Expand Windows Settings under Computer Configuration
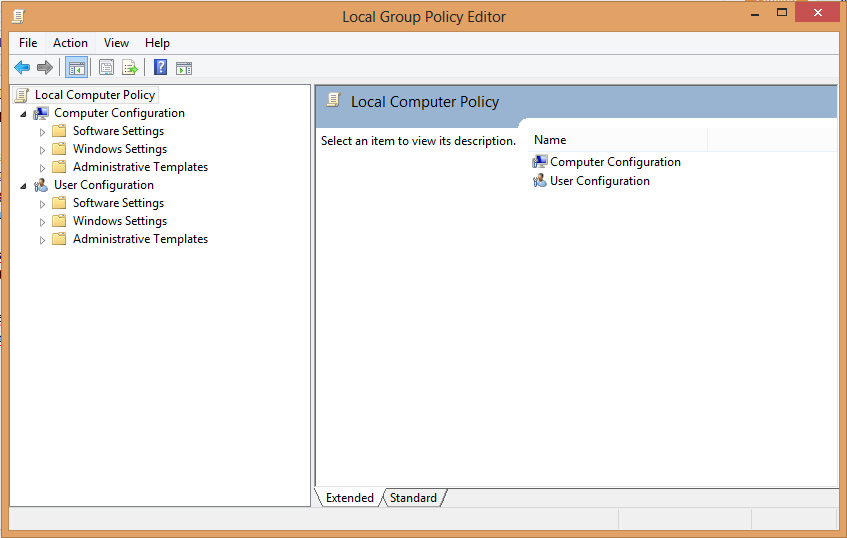Viewport: 847px width, 538px height. coord(42,150)
